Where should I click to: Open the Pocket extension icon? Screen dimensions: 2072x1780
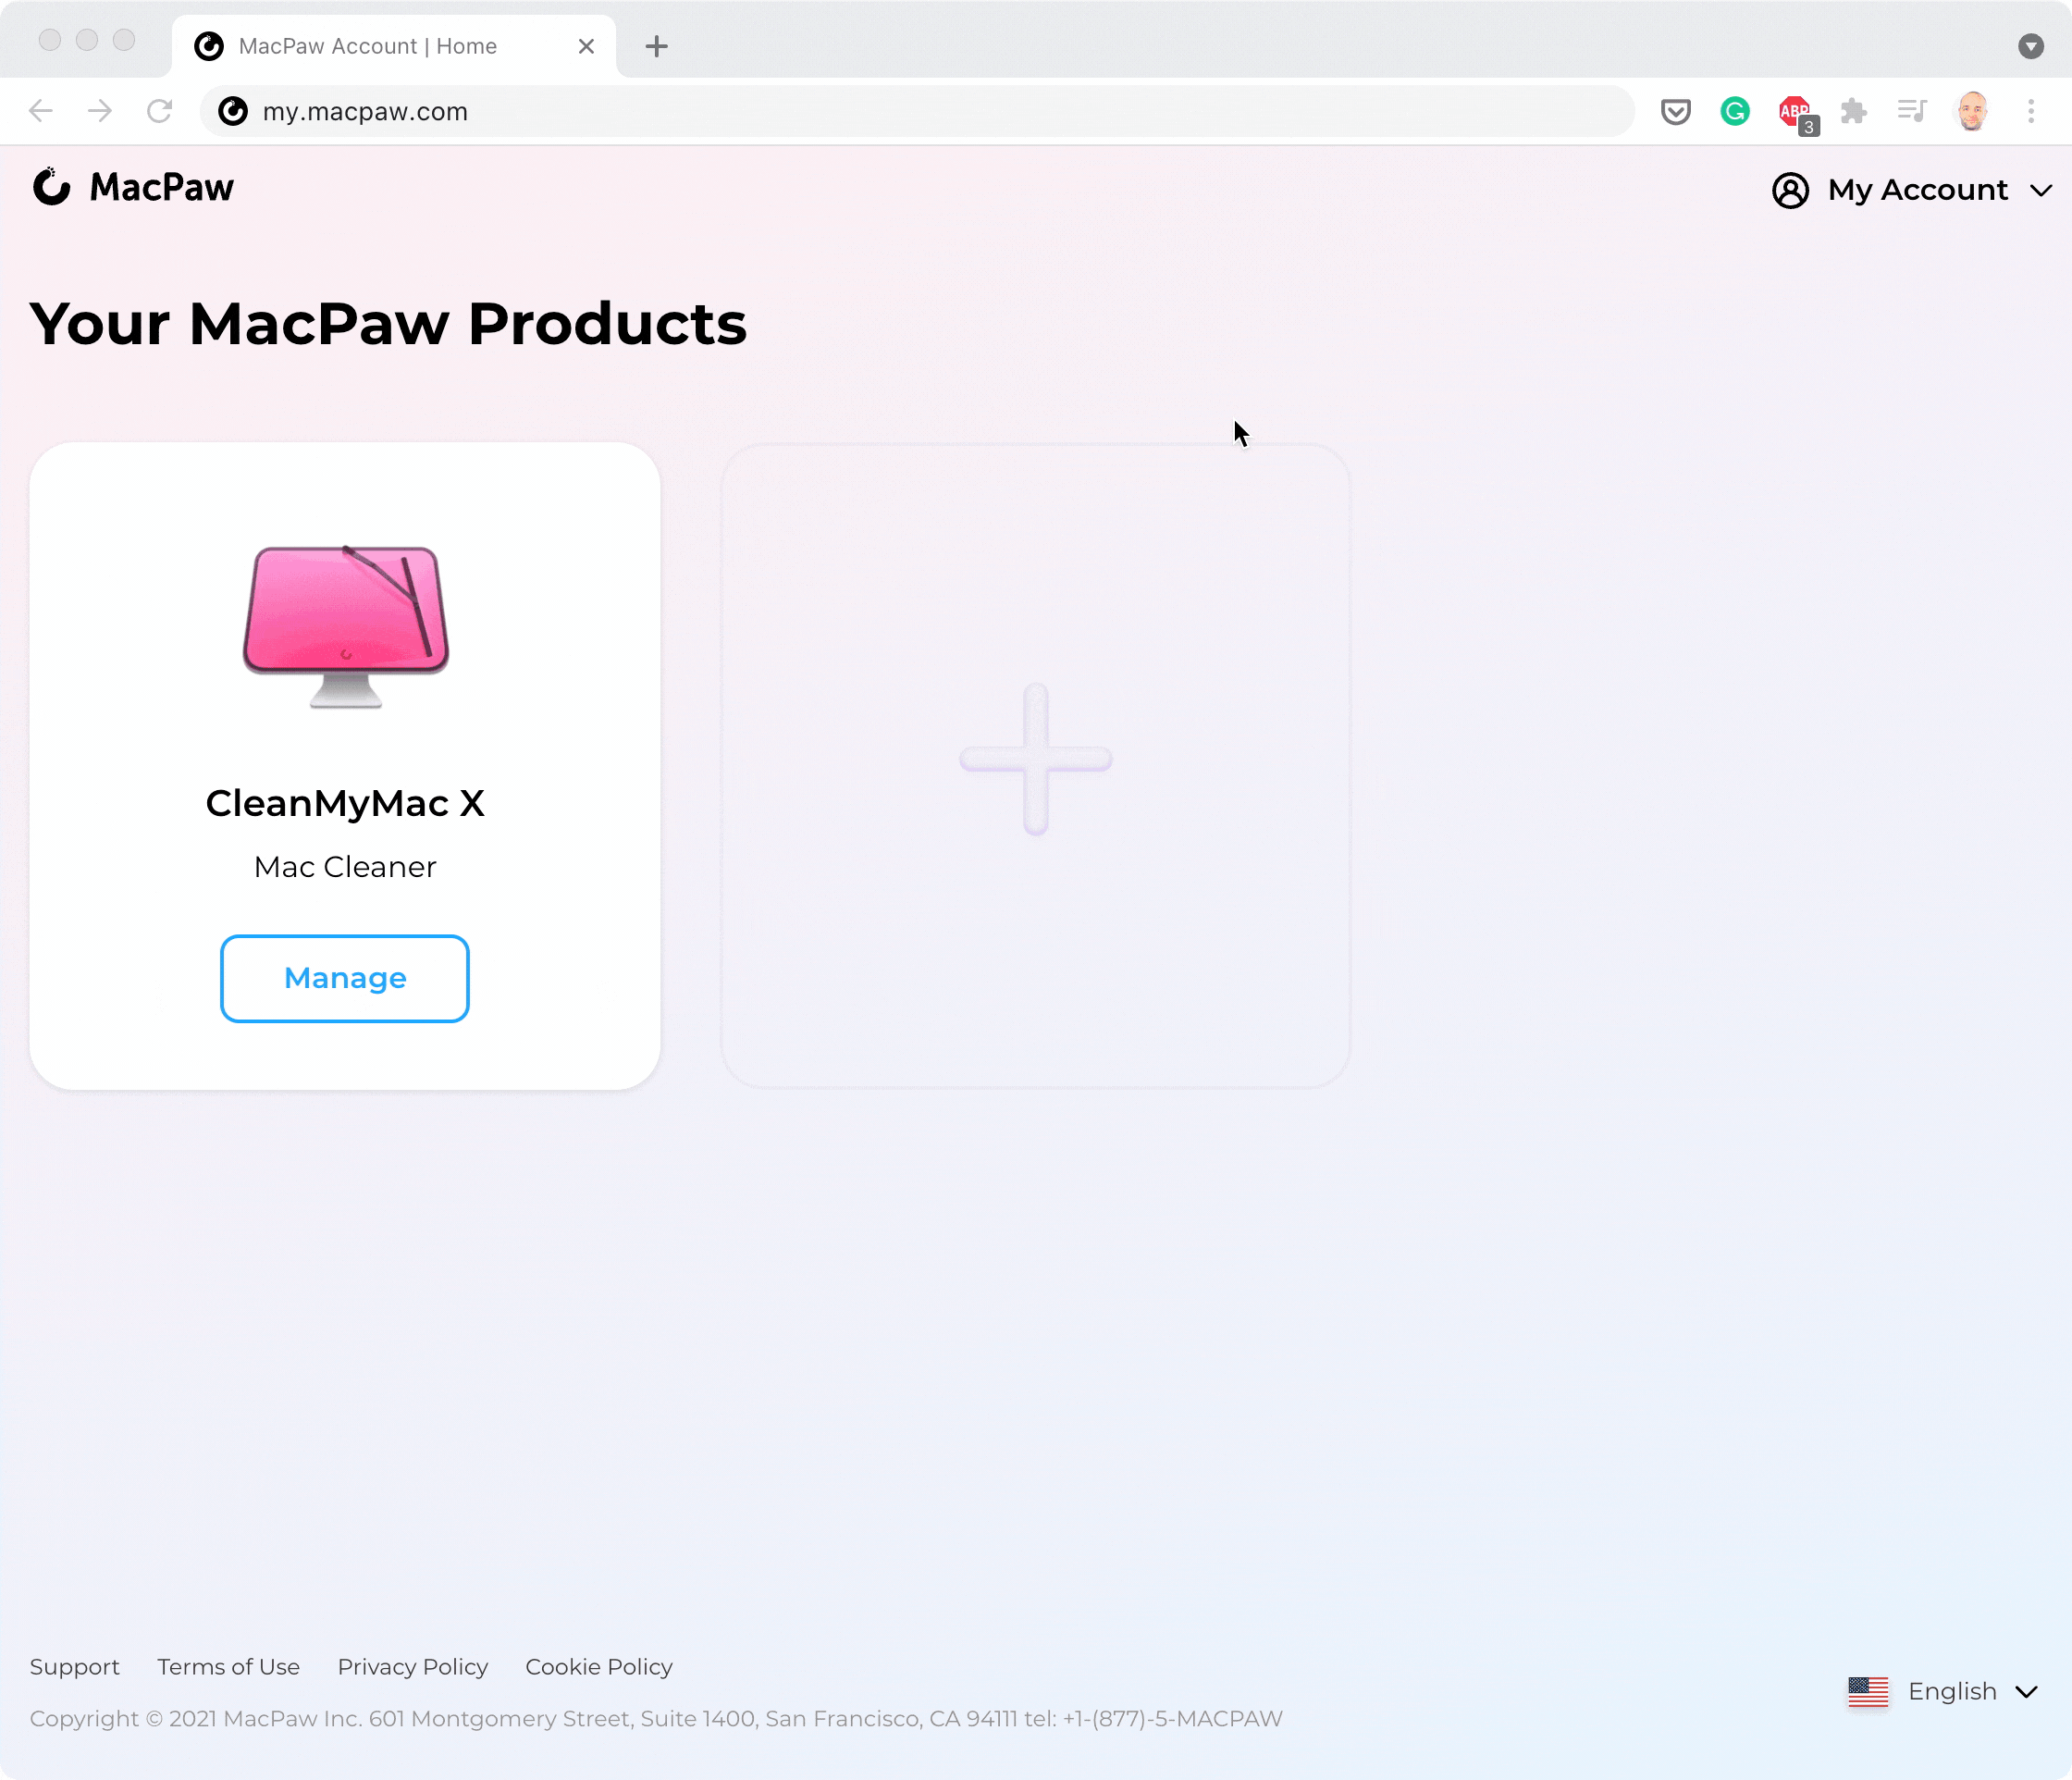[x=1675, y=111]
